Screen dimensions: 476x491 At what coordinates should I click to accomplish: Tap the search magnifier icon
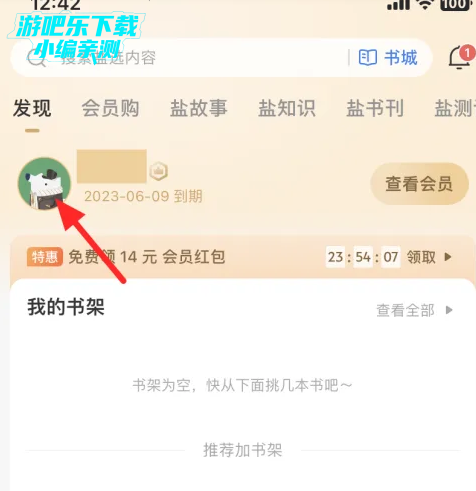[x=36, y=58]
